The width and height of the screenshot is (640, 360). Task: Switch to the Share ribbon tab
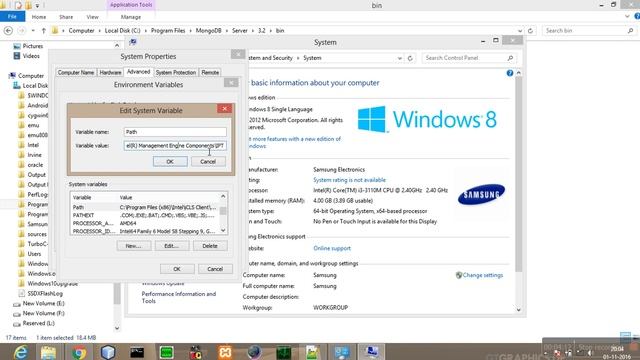pos(66,17)
